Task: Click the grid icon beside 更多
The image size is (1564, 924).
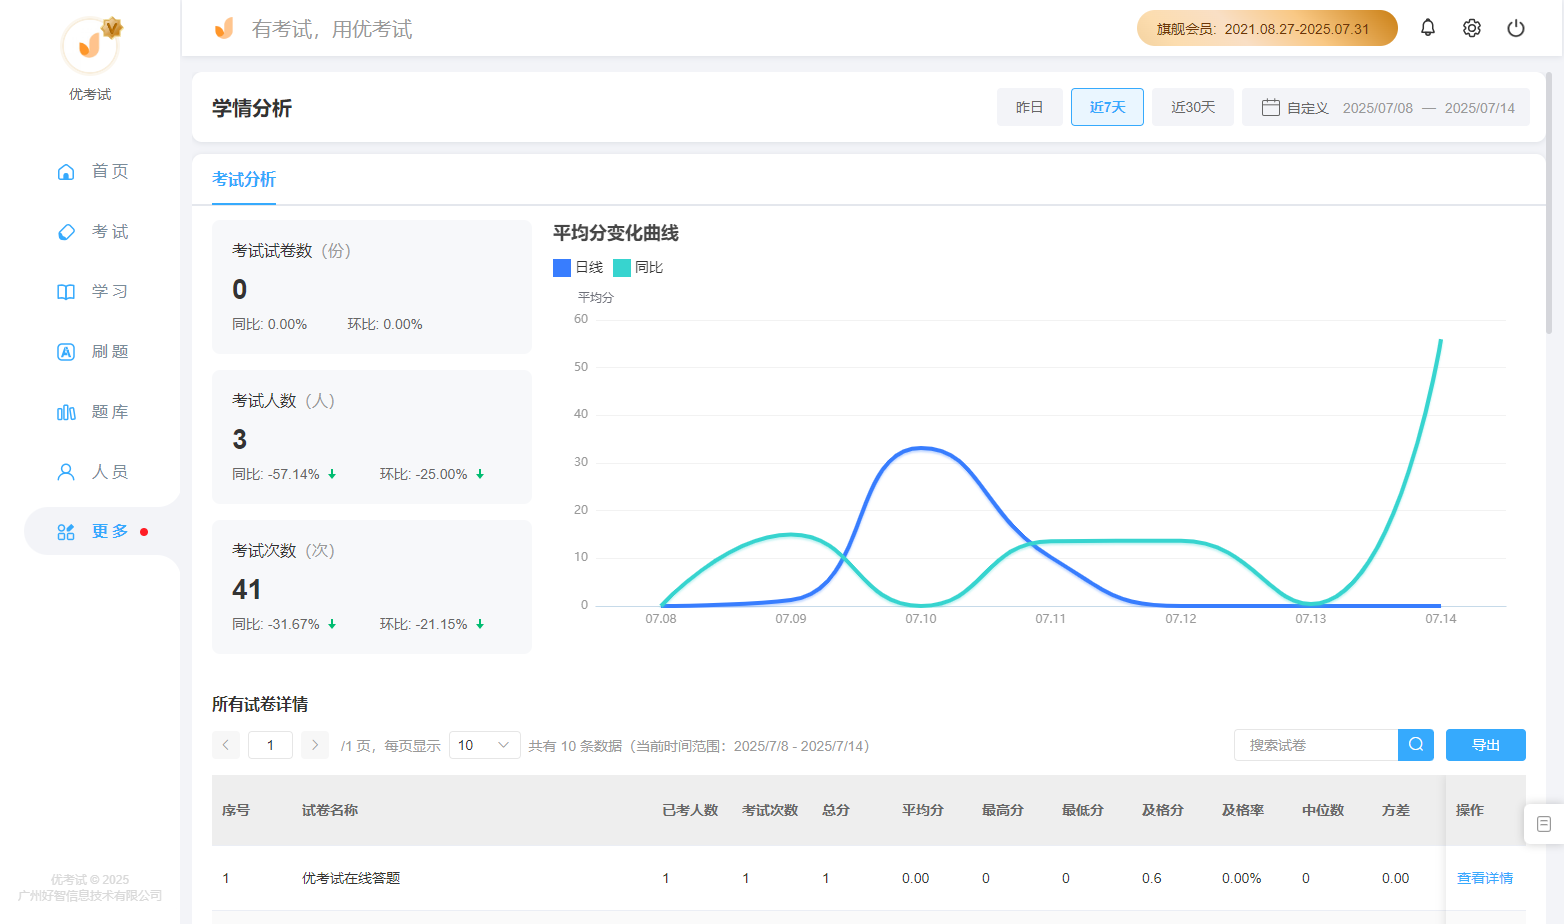Action: click(x=66, y=532)
